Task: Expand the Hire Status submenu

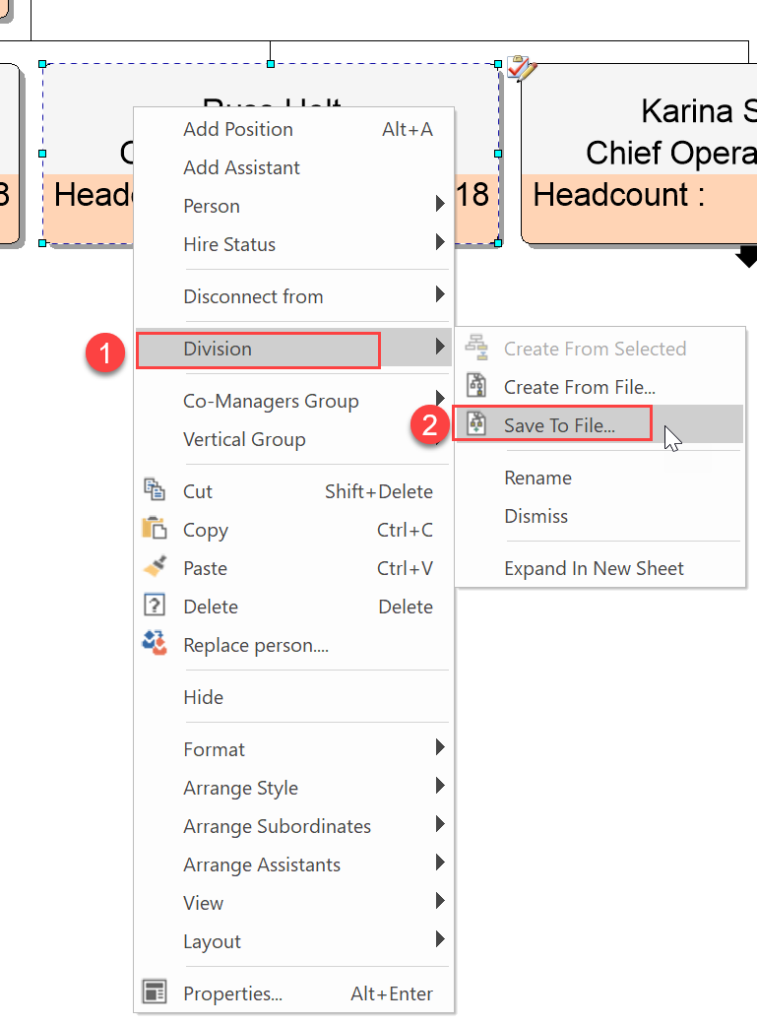Action: (440, 243)
